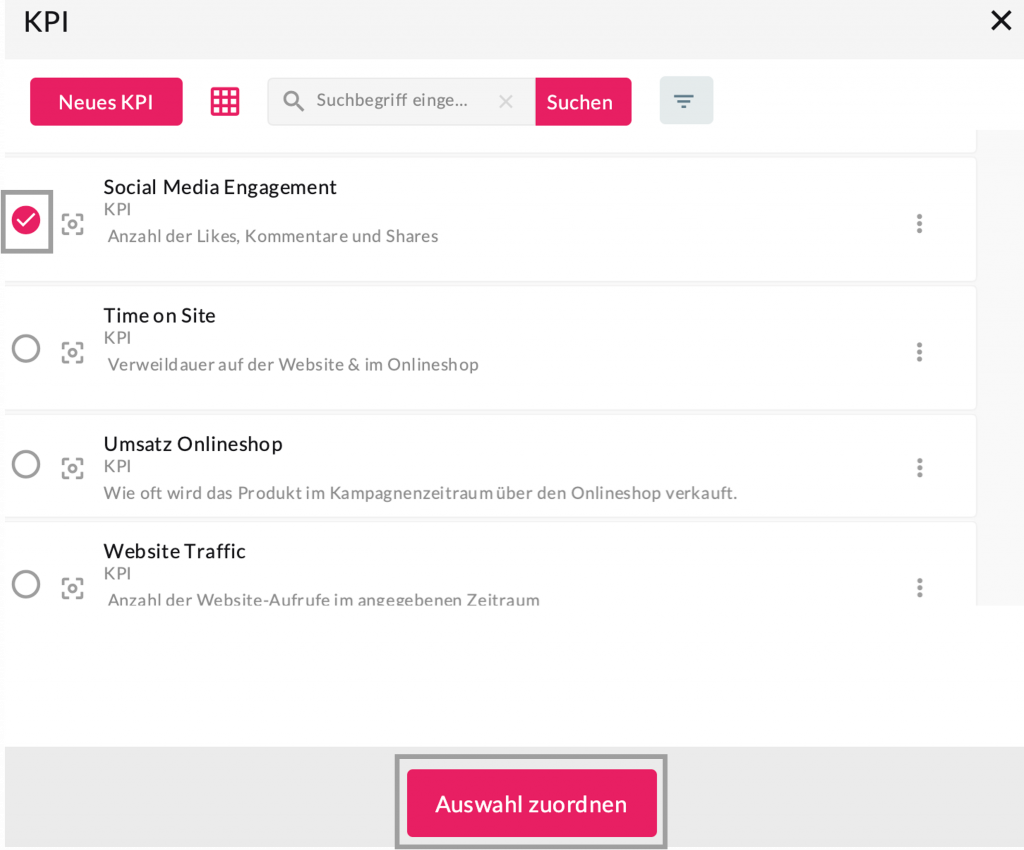Viewport: 1024px width, 850px height.
Task: Click the Neues KPI button
Action: [106, 102]
